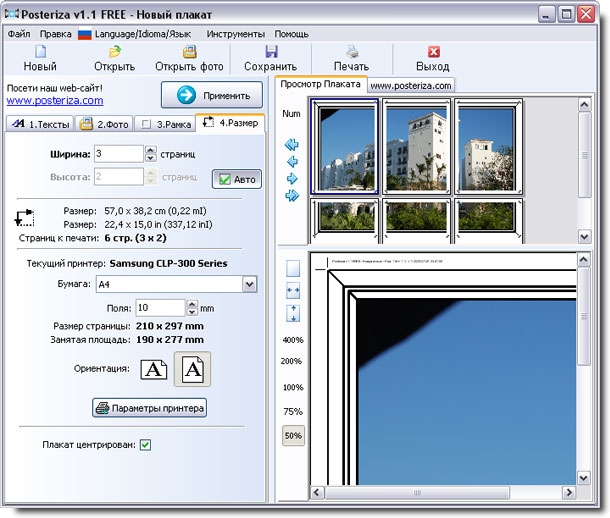Increase Поля margin with up spinner
Viewport: 610px width, 518px height.
pyautogui.click(x=192, y=304)
